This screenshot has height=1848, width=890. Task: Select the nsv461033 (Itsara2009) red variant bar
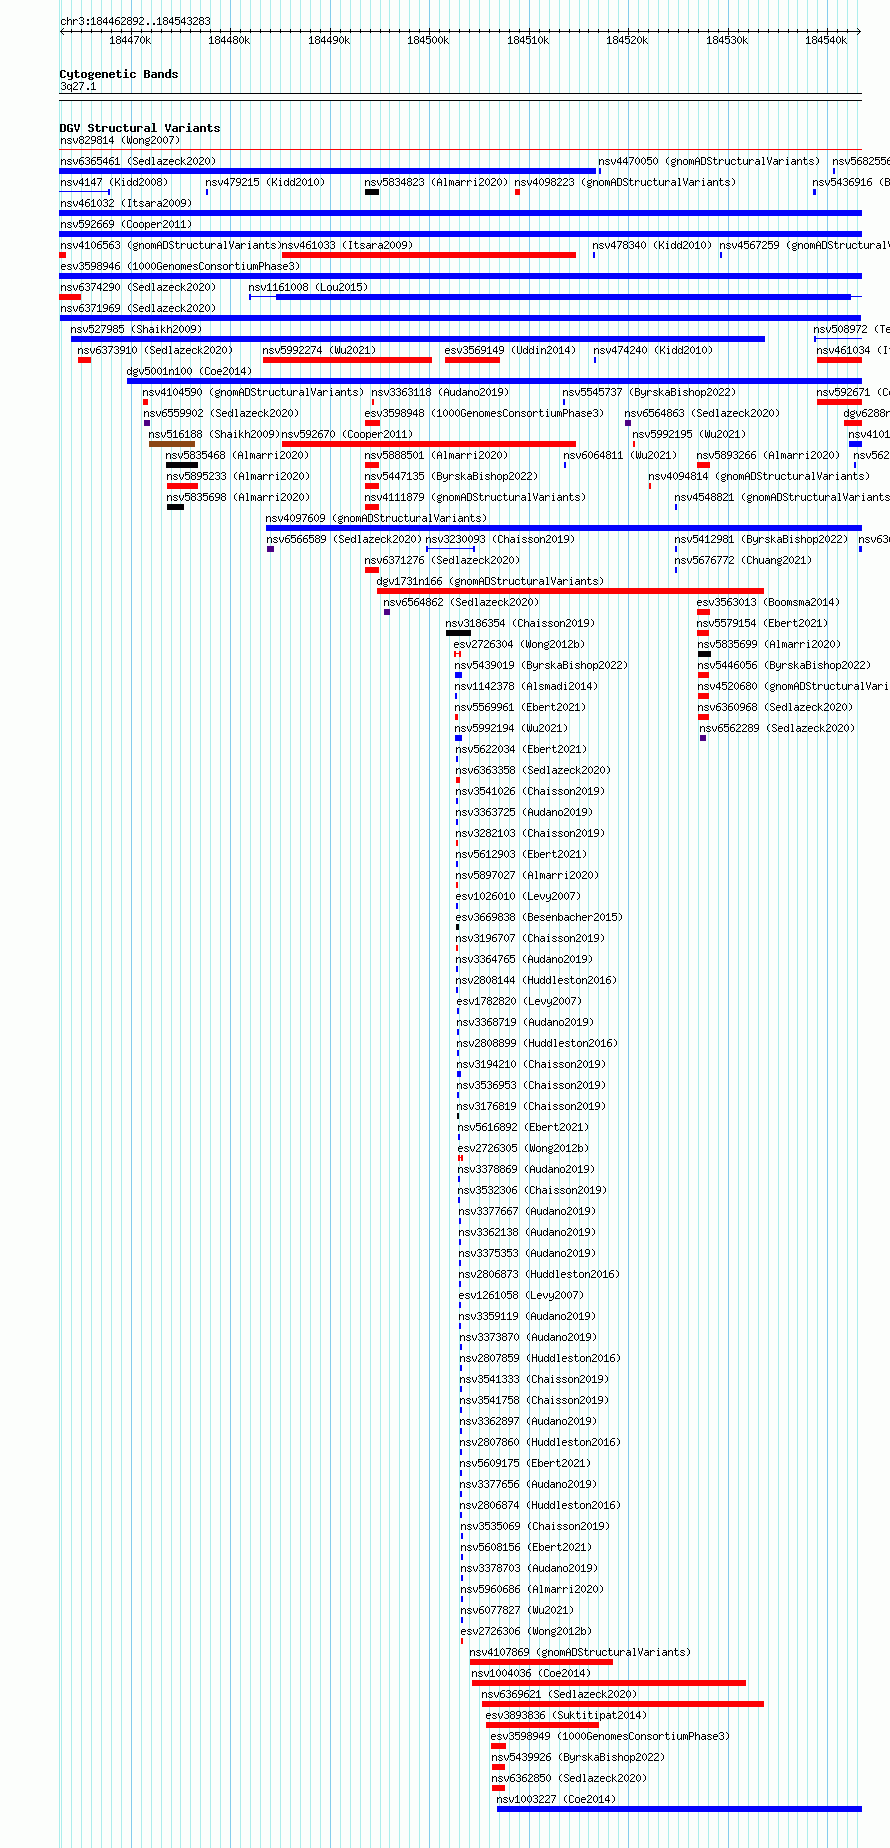pos(429,255)
